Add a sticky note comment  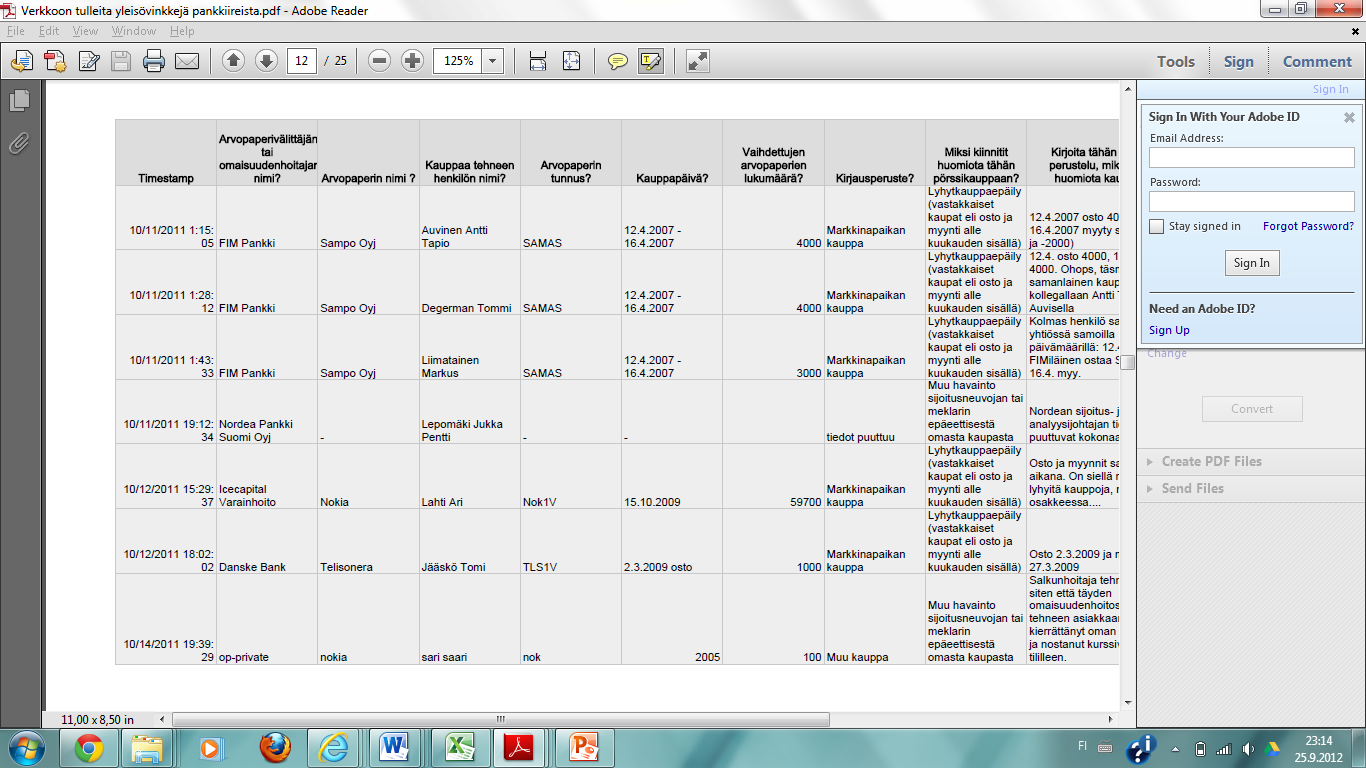pos(618,62)
